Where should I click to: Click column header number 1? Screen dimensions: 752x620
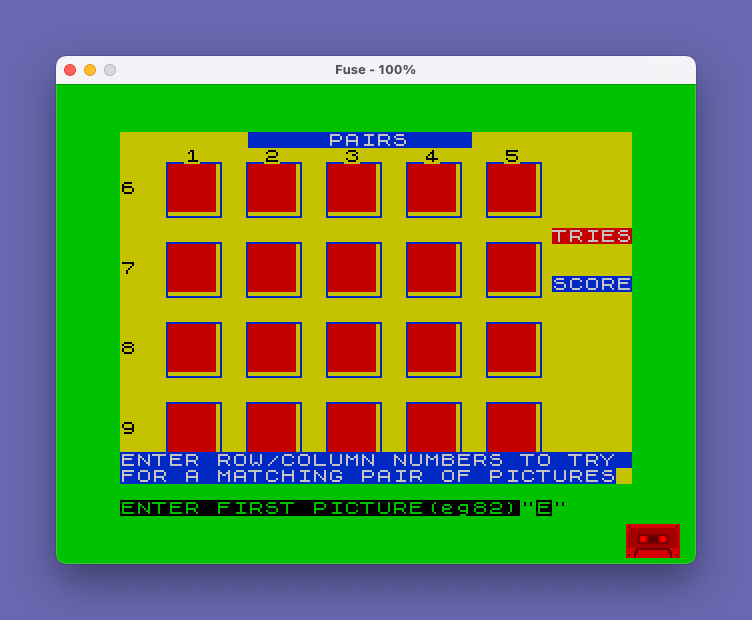point(192,156)
